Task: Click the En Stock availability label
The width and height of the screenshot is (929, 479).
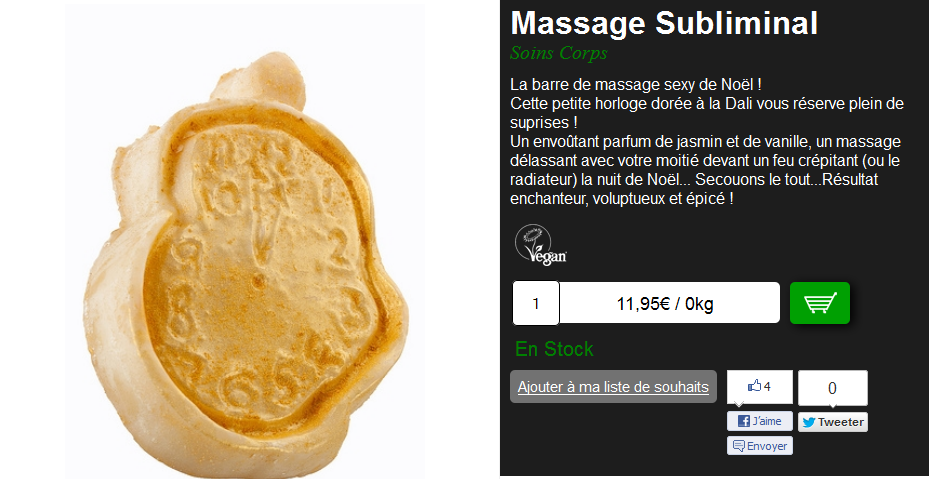Action: tap(554, 349)
